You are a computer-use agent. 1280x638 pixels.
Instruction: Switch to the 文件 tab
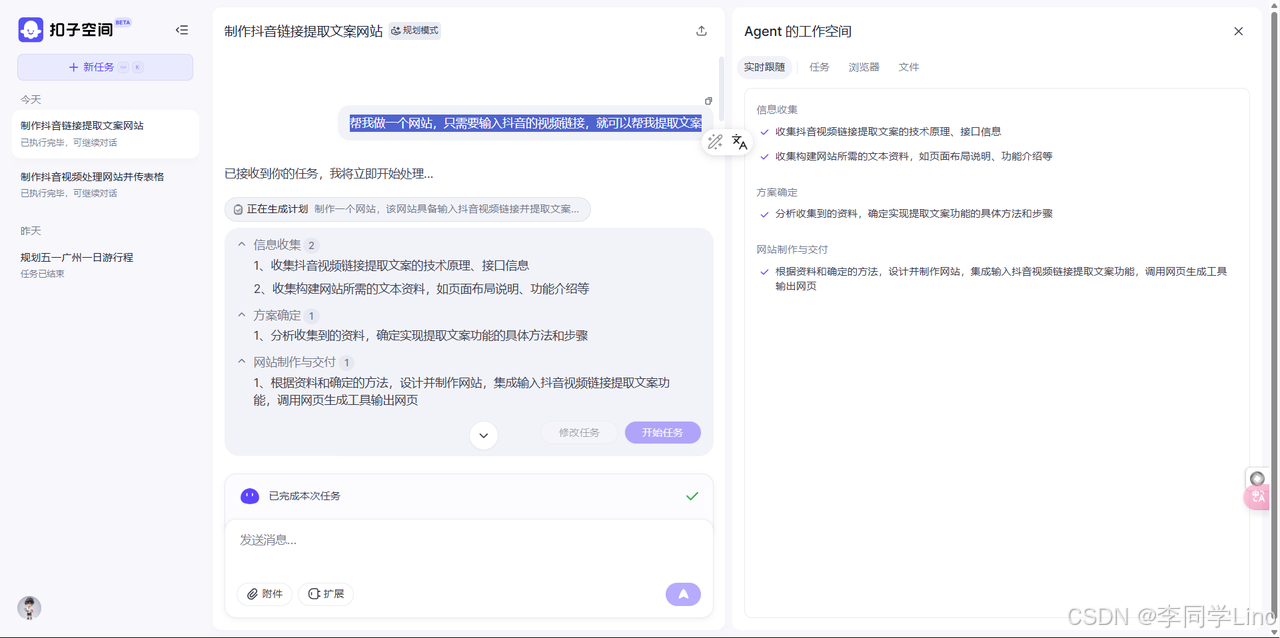[x=908, y=67]
